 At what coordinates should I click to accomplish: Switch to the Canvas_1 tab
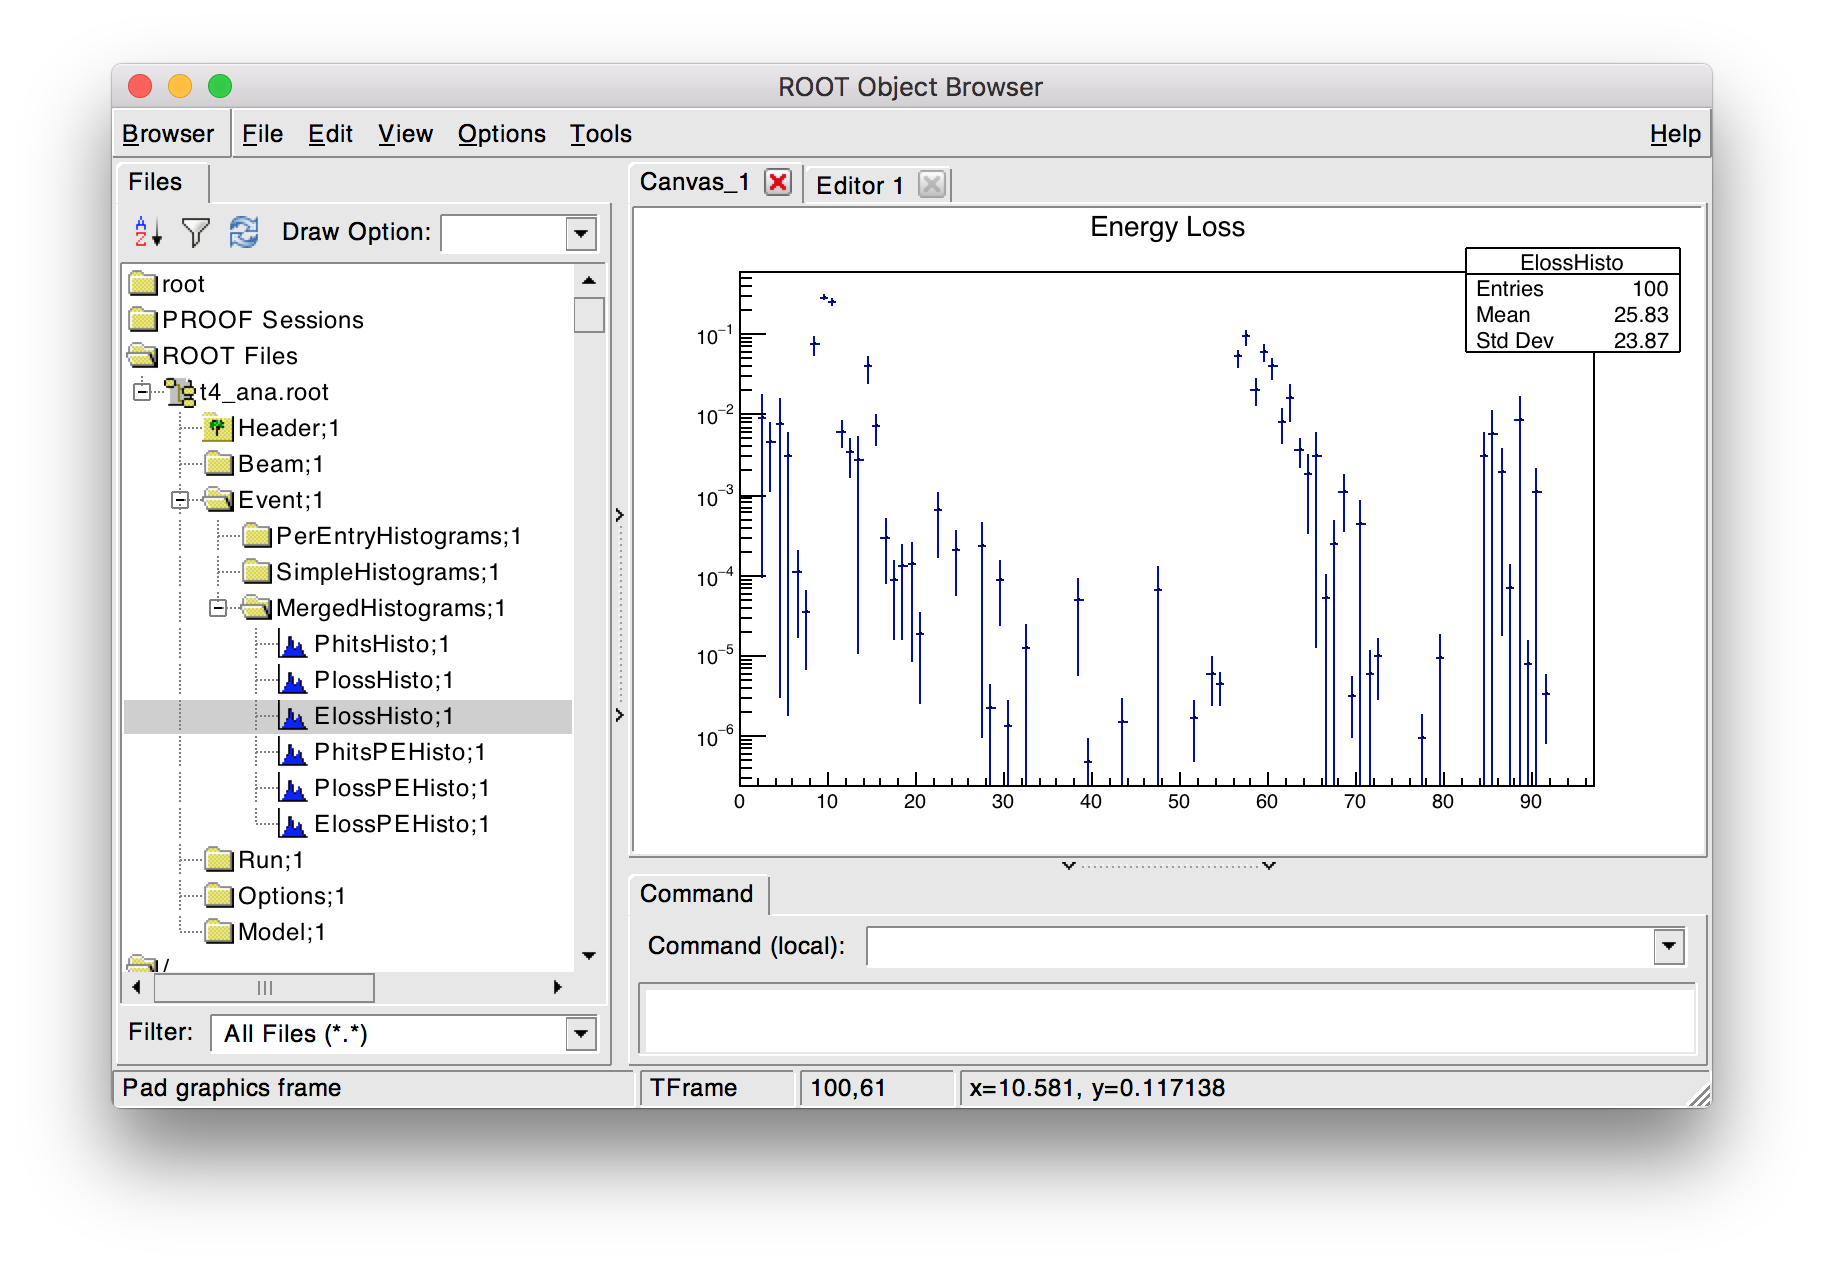point(694,182)
